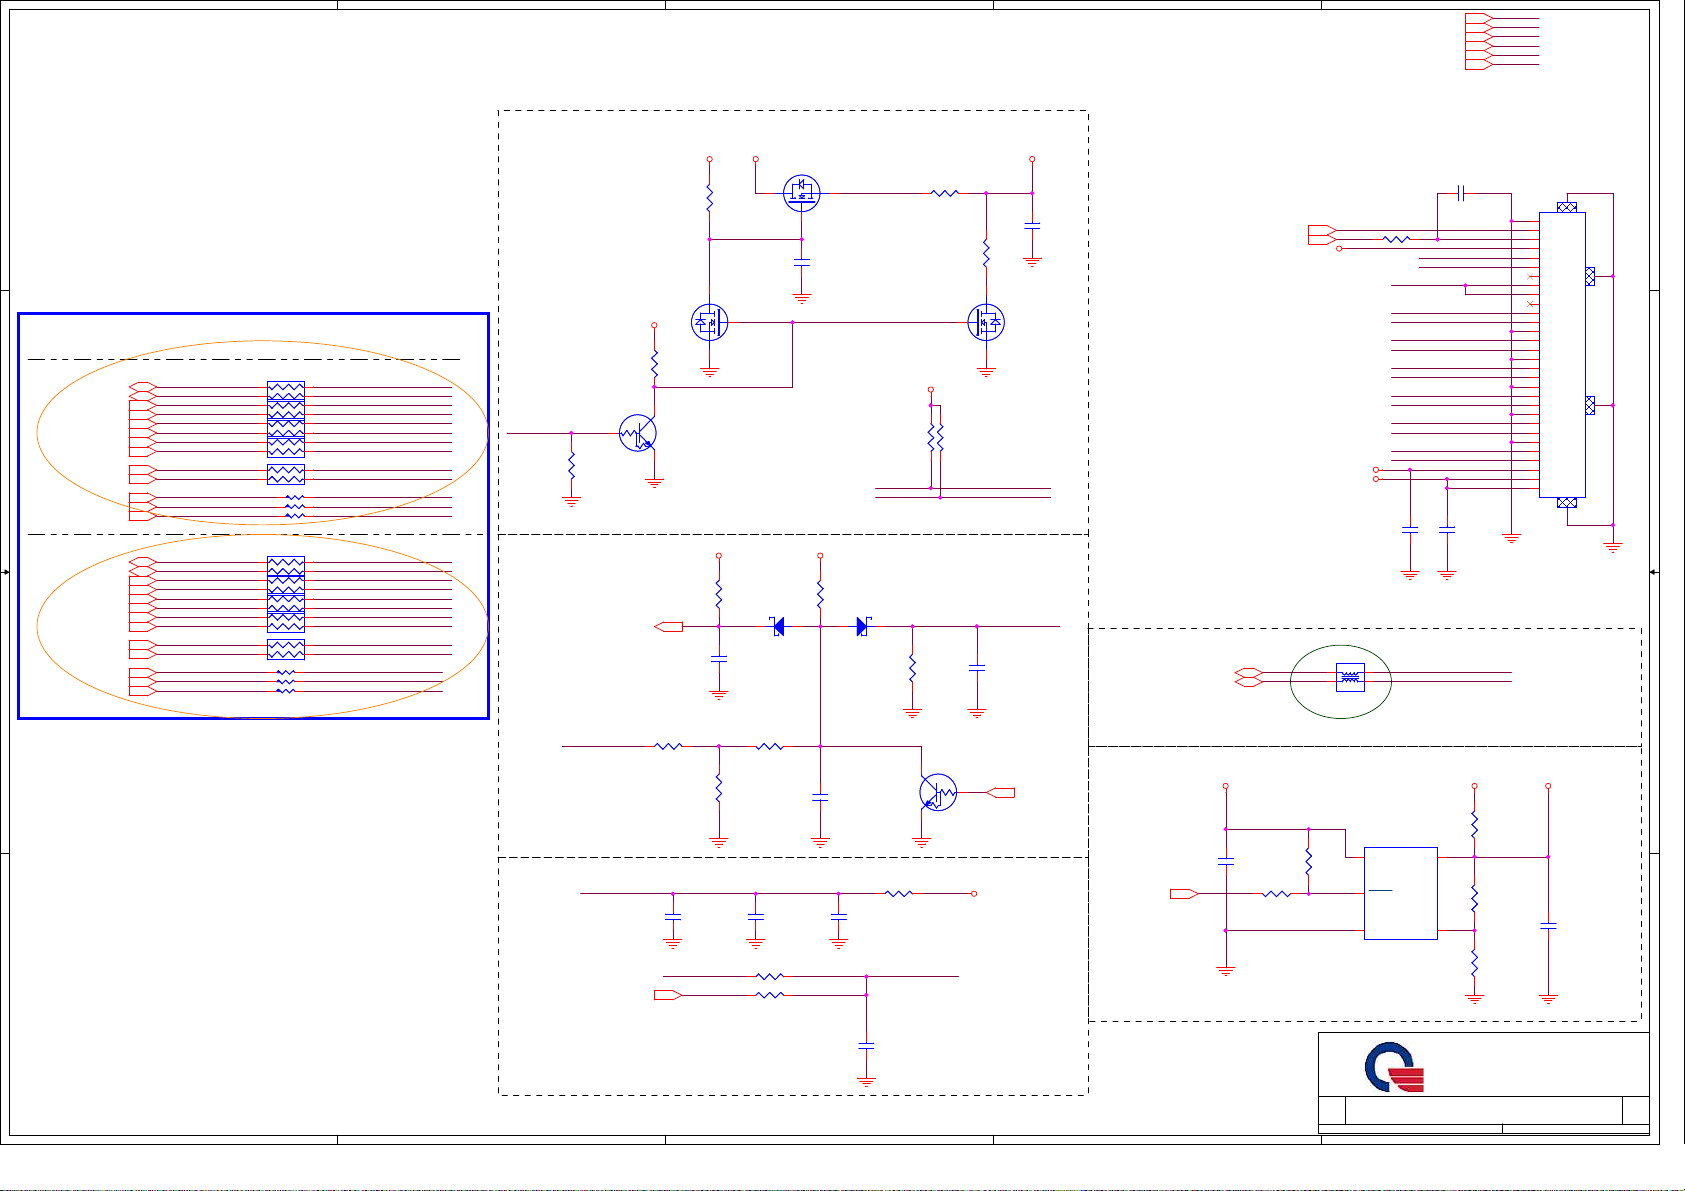Viewport: 1685px width, 1191px height.
Task: Click the middle of three side-by-side grounded capacitors in the bottom block
Action: pyautogui.click(x=756, y=916)
